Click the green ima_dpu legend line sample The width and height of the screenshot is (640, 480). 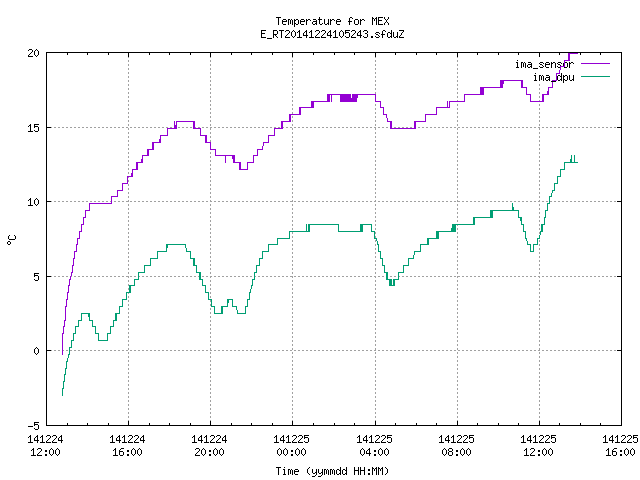[595, 77]
